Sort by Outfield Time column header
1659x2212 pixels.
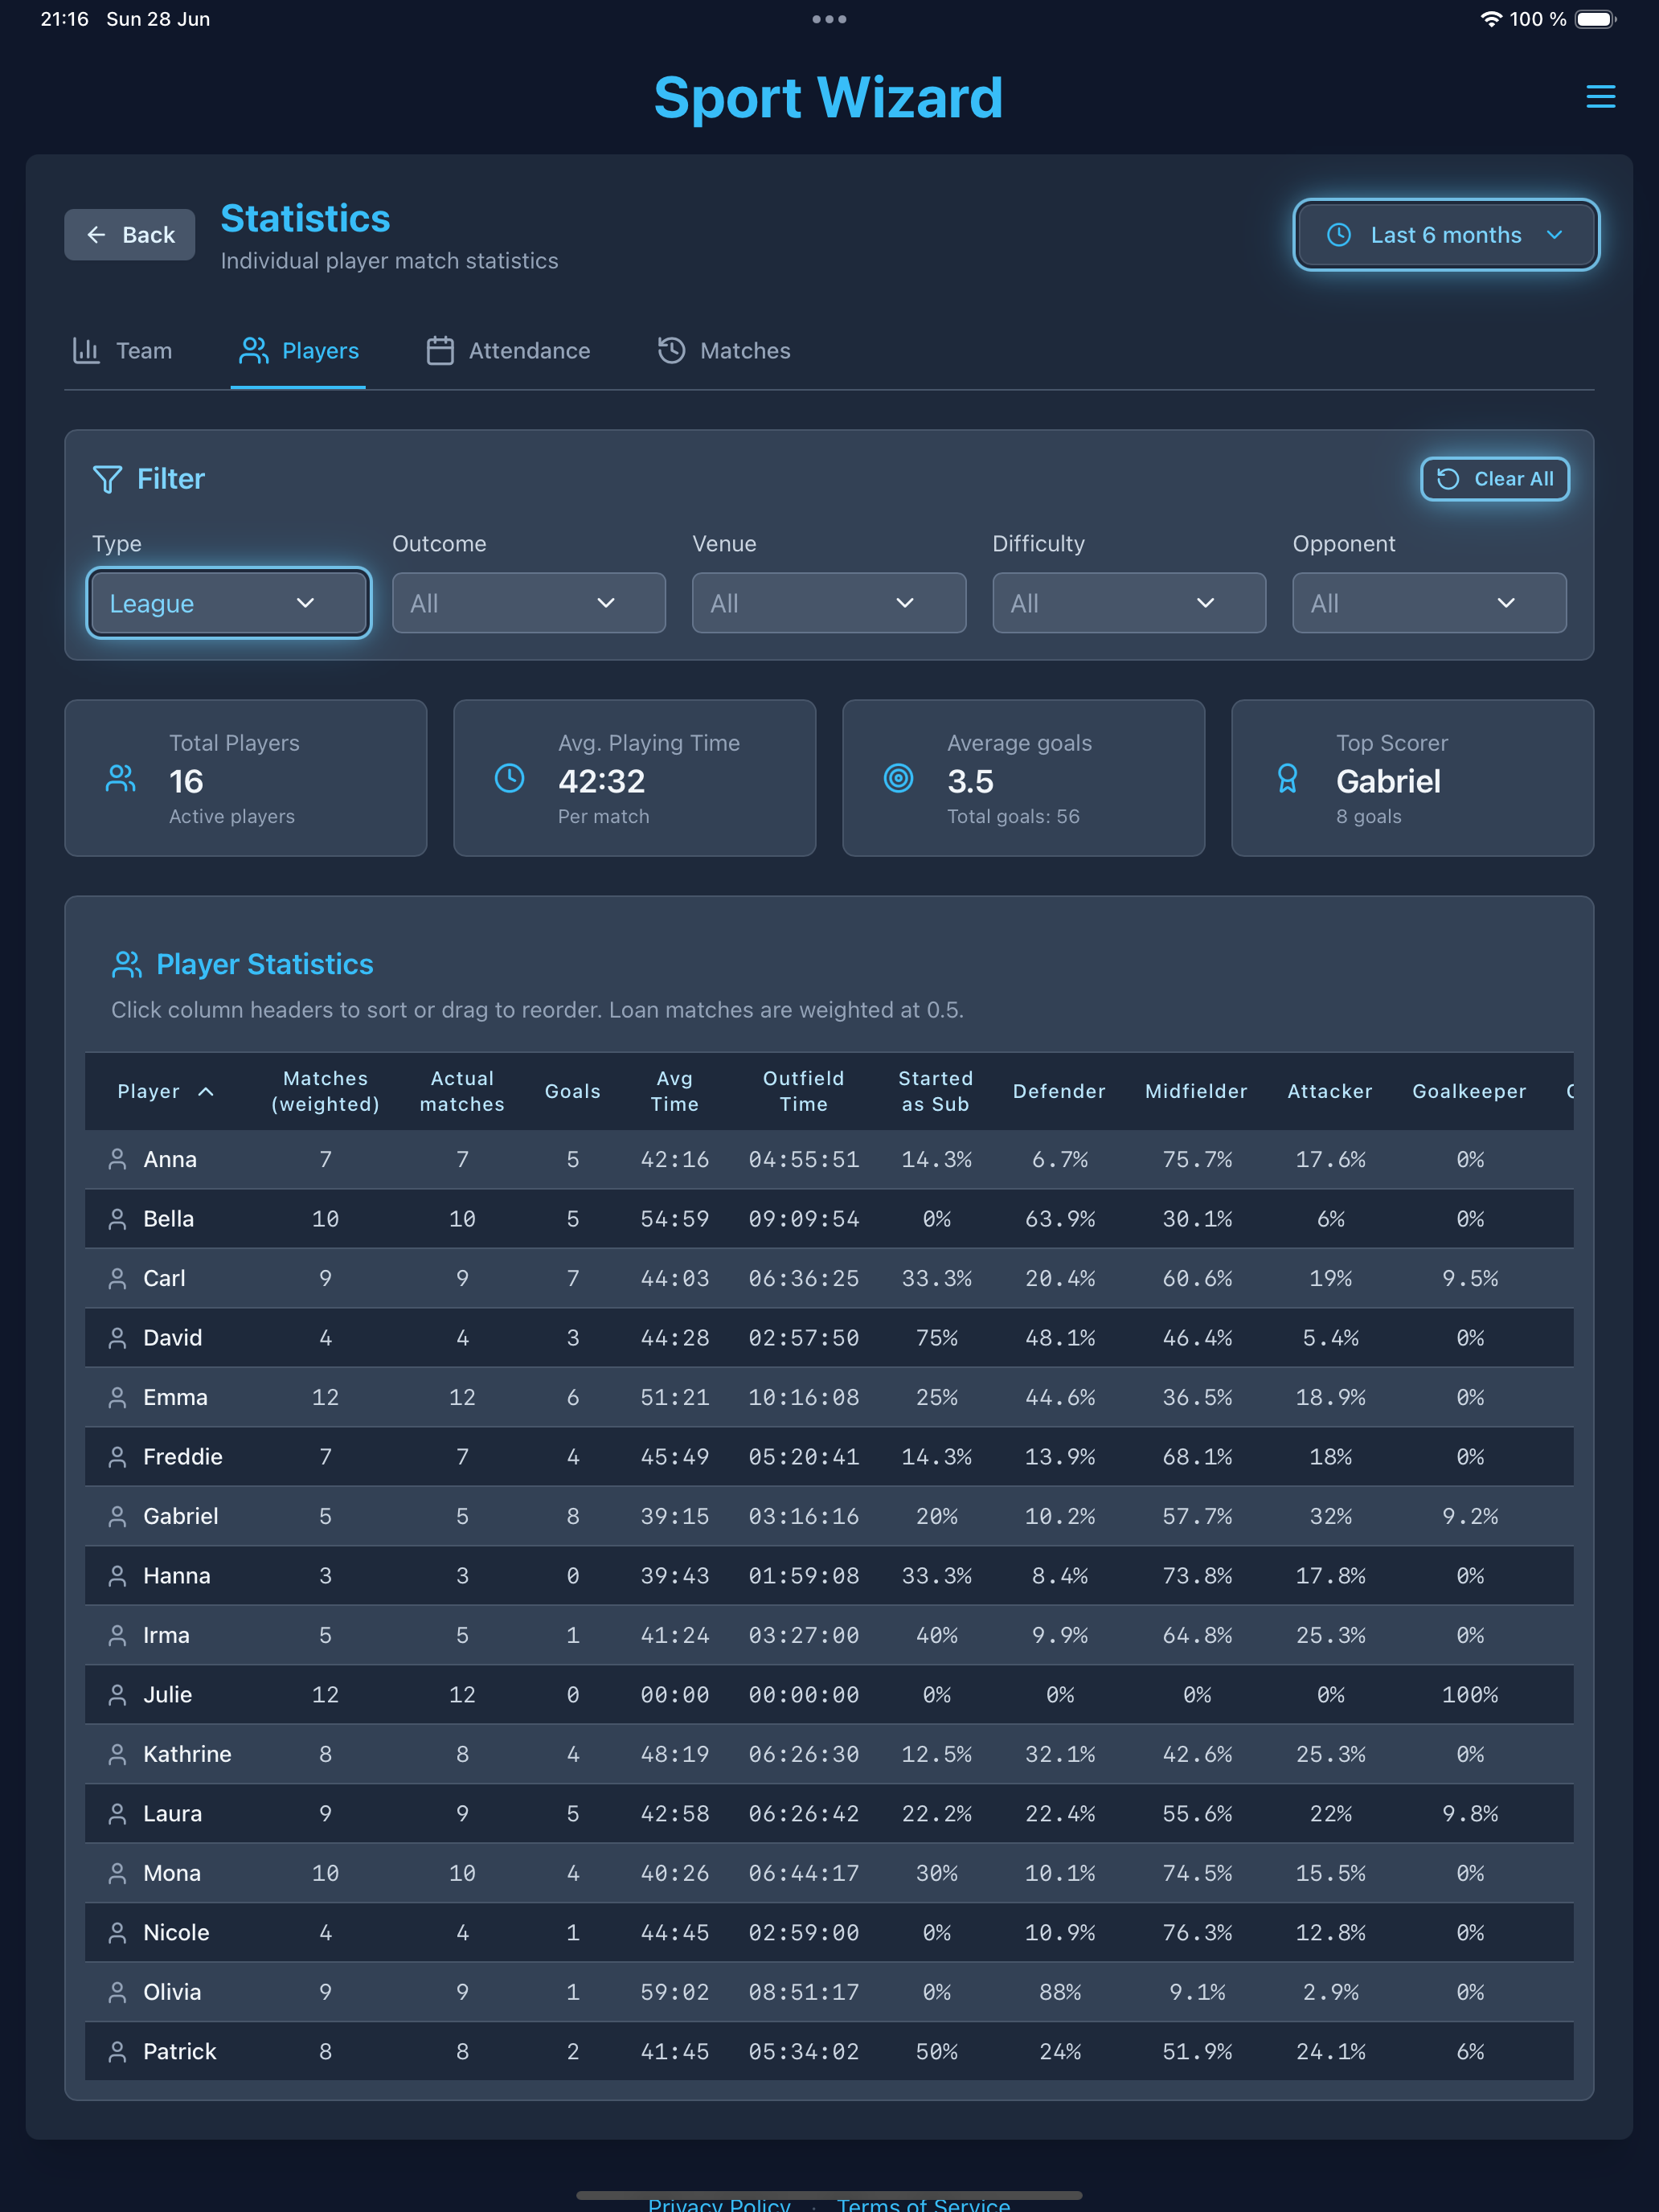(804, 1091)
